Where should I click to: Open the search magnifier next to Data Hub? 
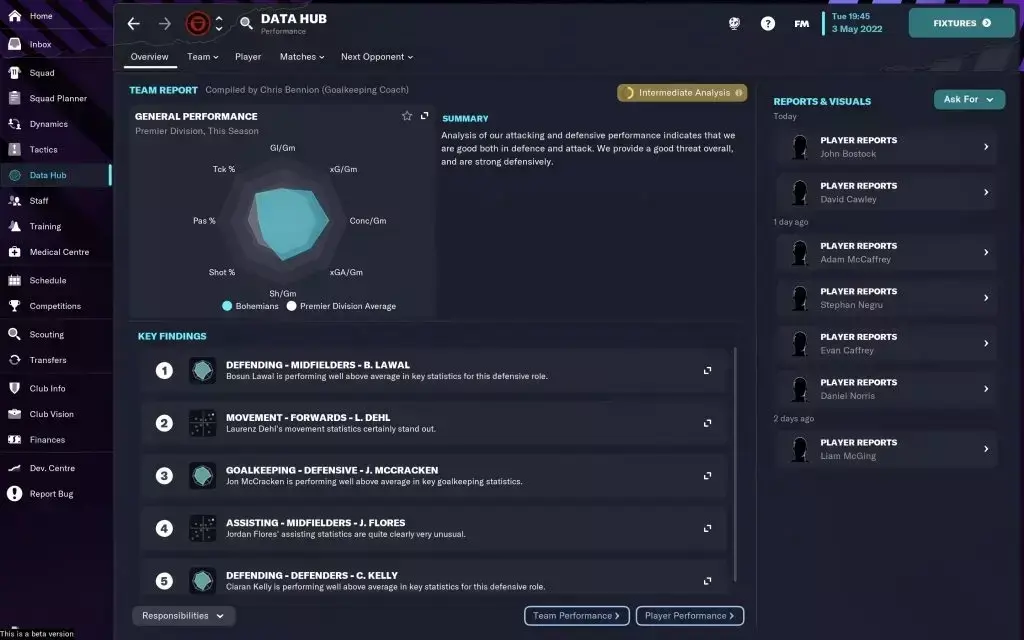click(x=246, y=24)
